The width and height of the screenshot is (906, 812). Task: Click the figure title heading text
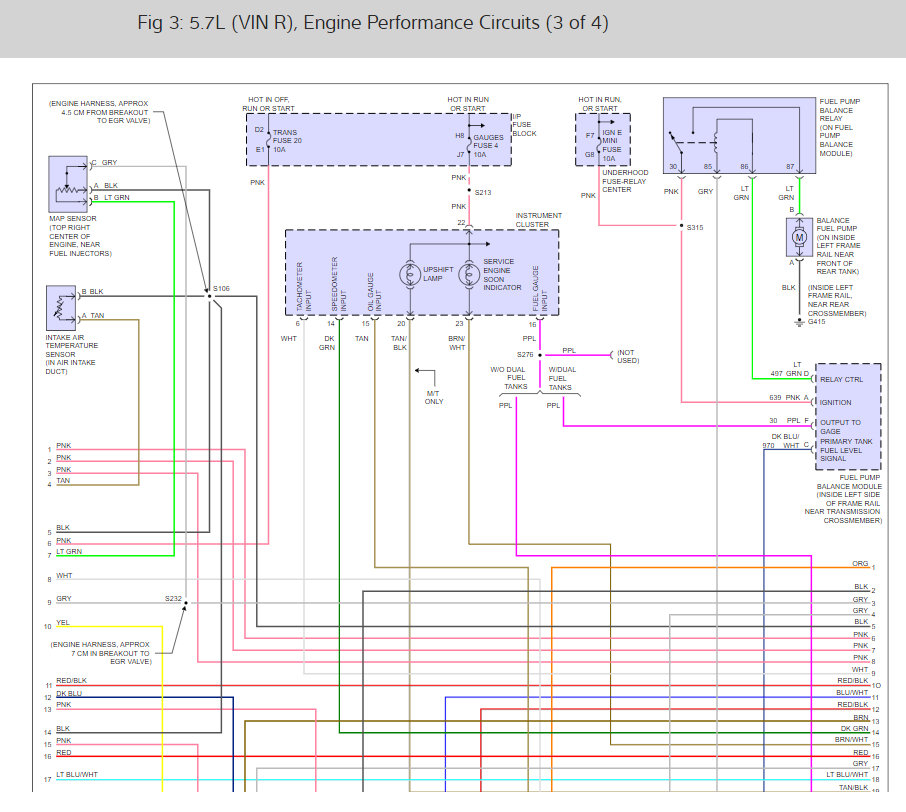point(372,23)
